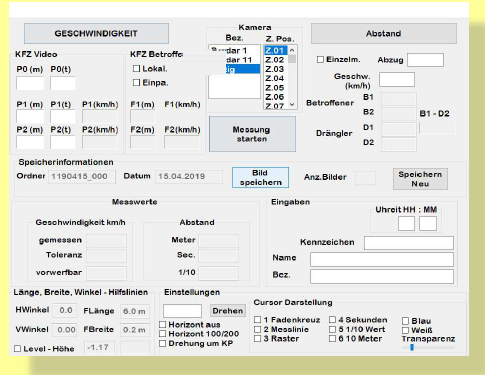Select Z.03 in the Z. Pos. list
This screenshot has width=485, height=375.
tap(275, 69)
